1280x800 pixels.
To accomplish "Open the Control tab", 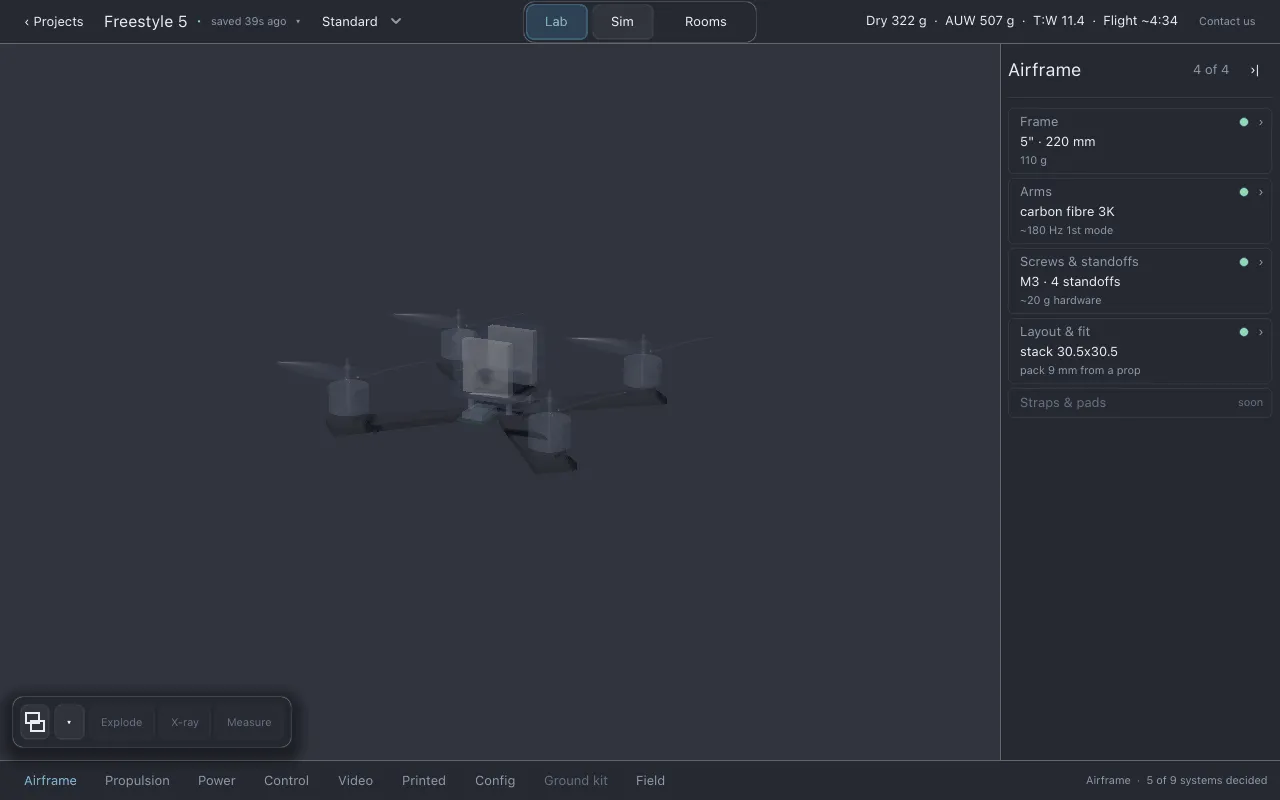I will click(x=286, y=781).
